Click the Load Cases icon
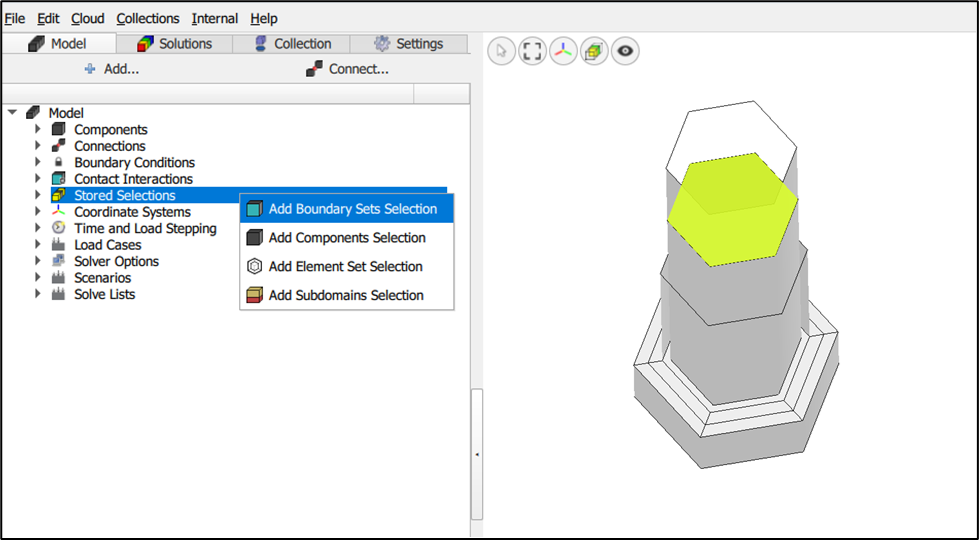 coord(59,245)
